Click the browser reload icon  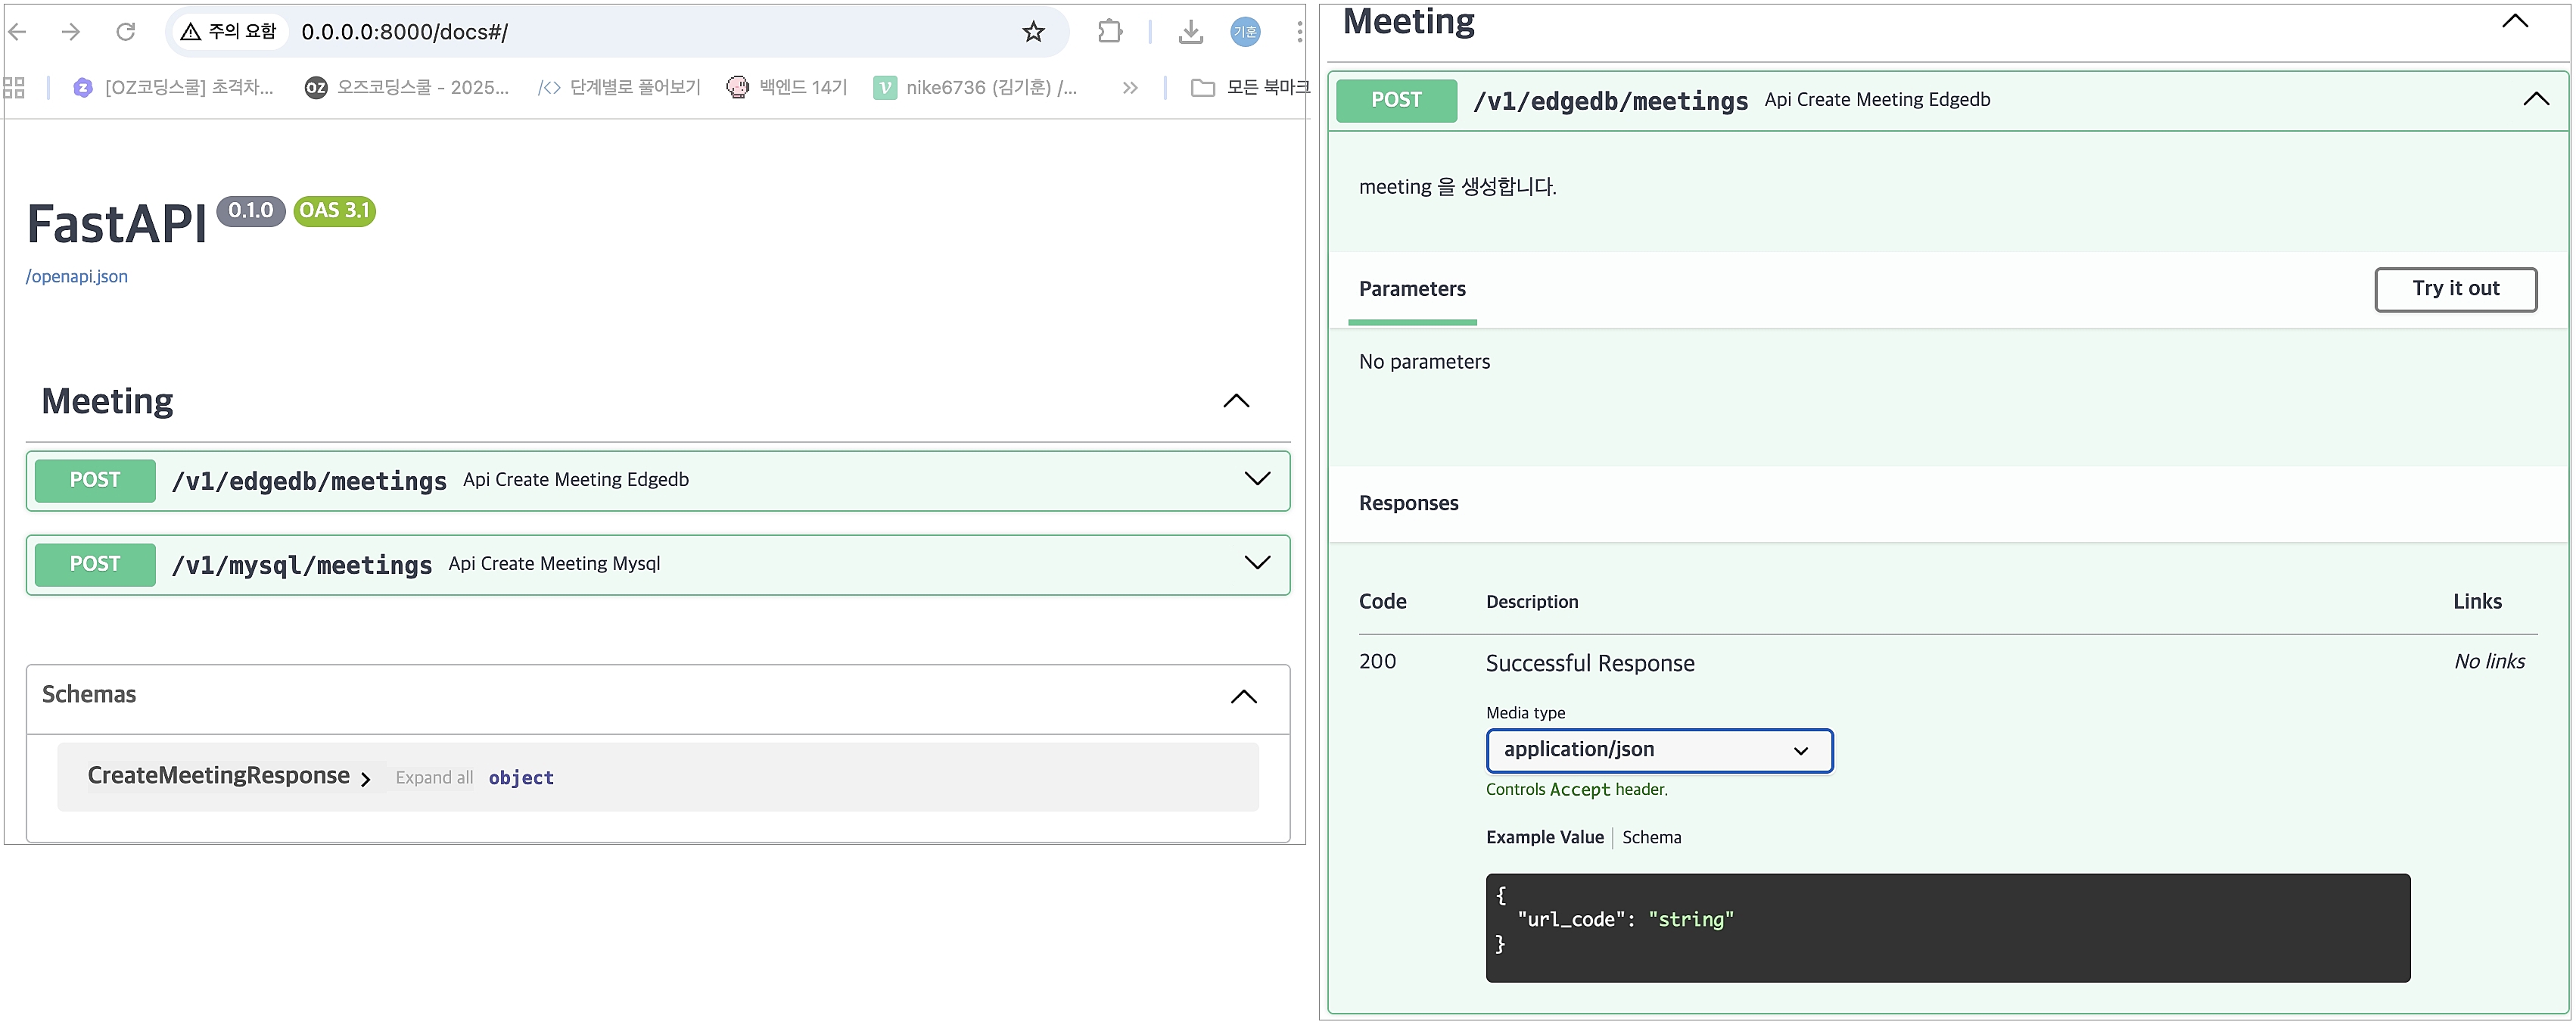pos(125,32)
